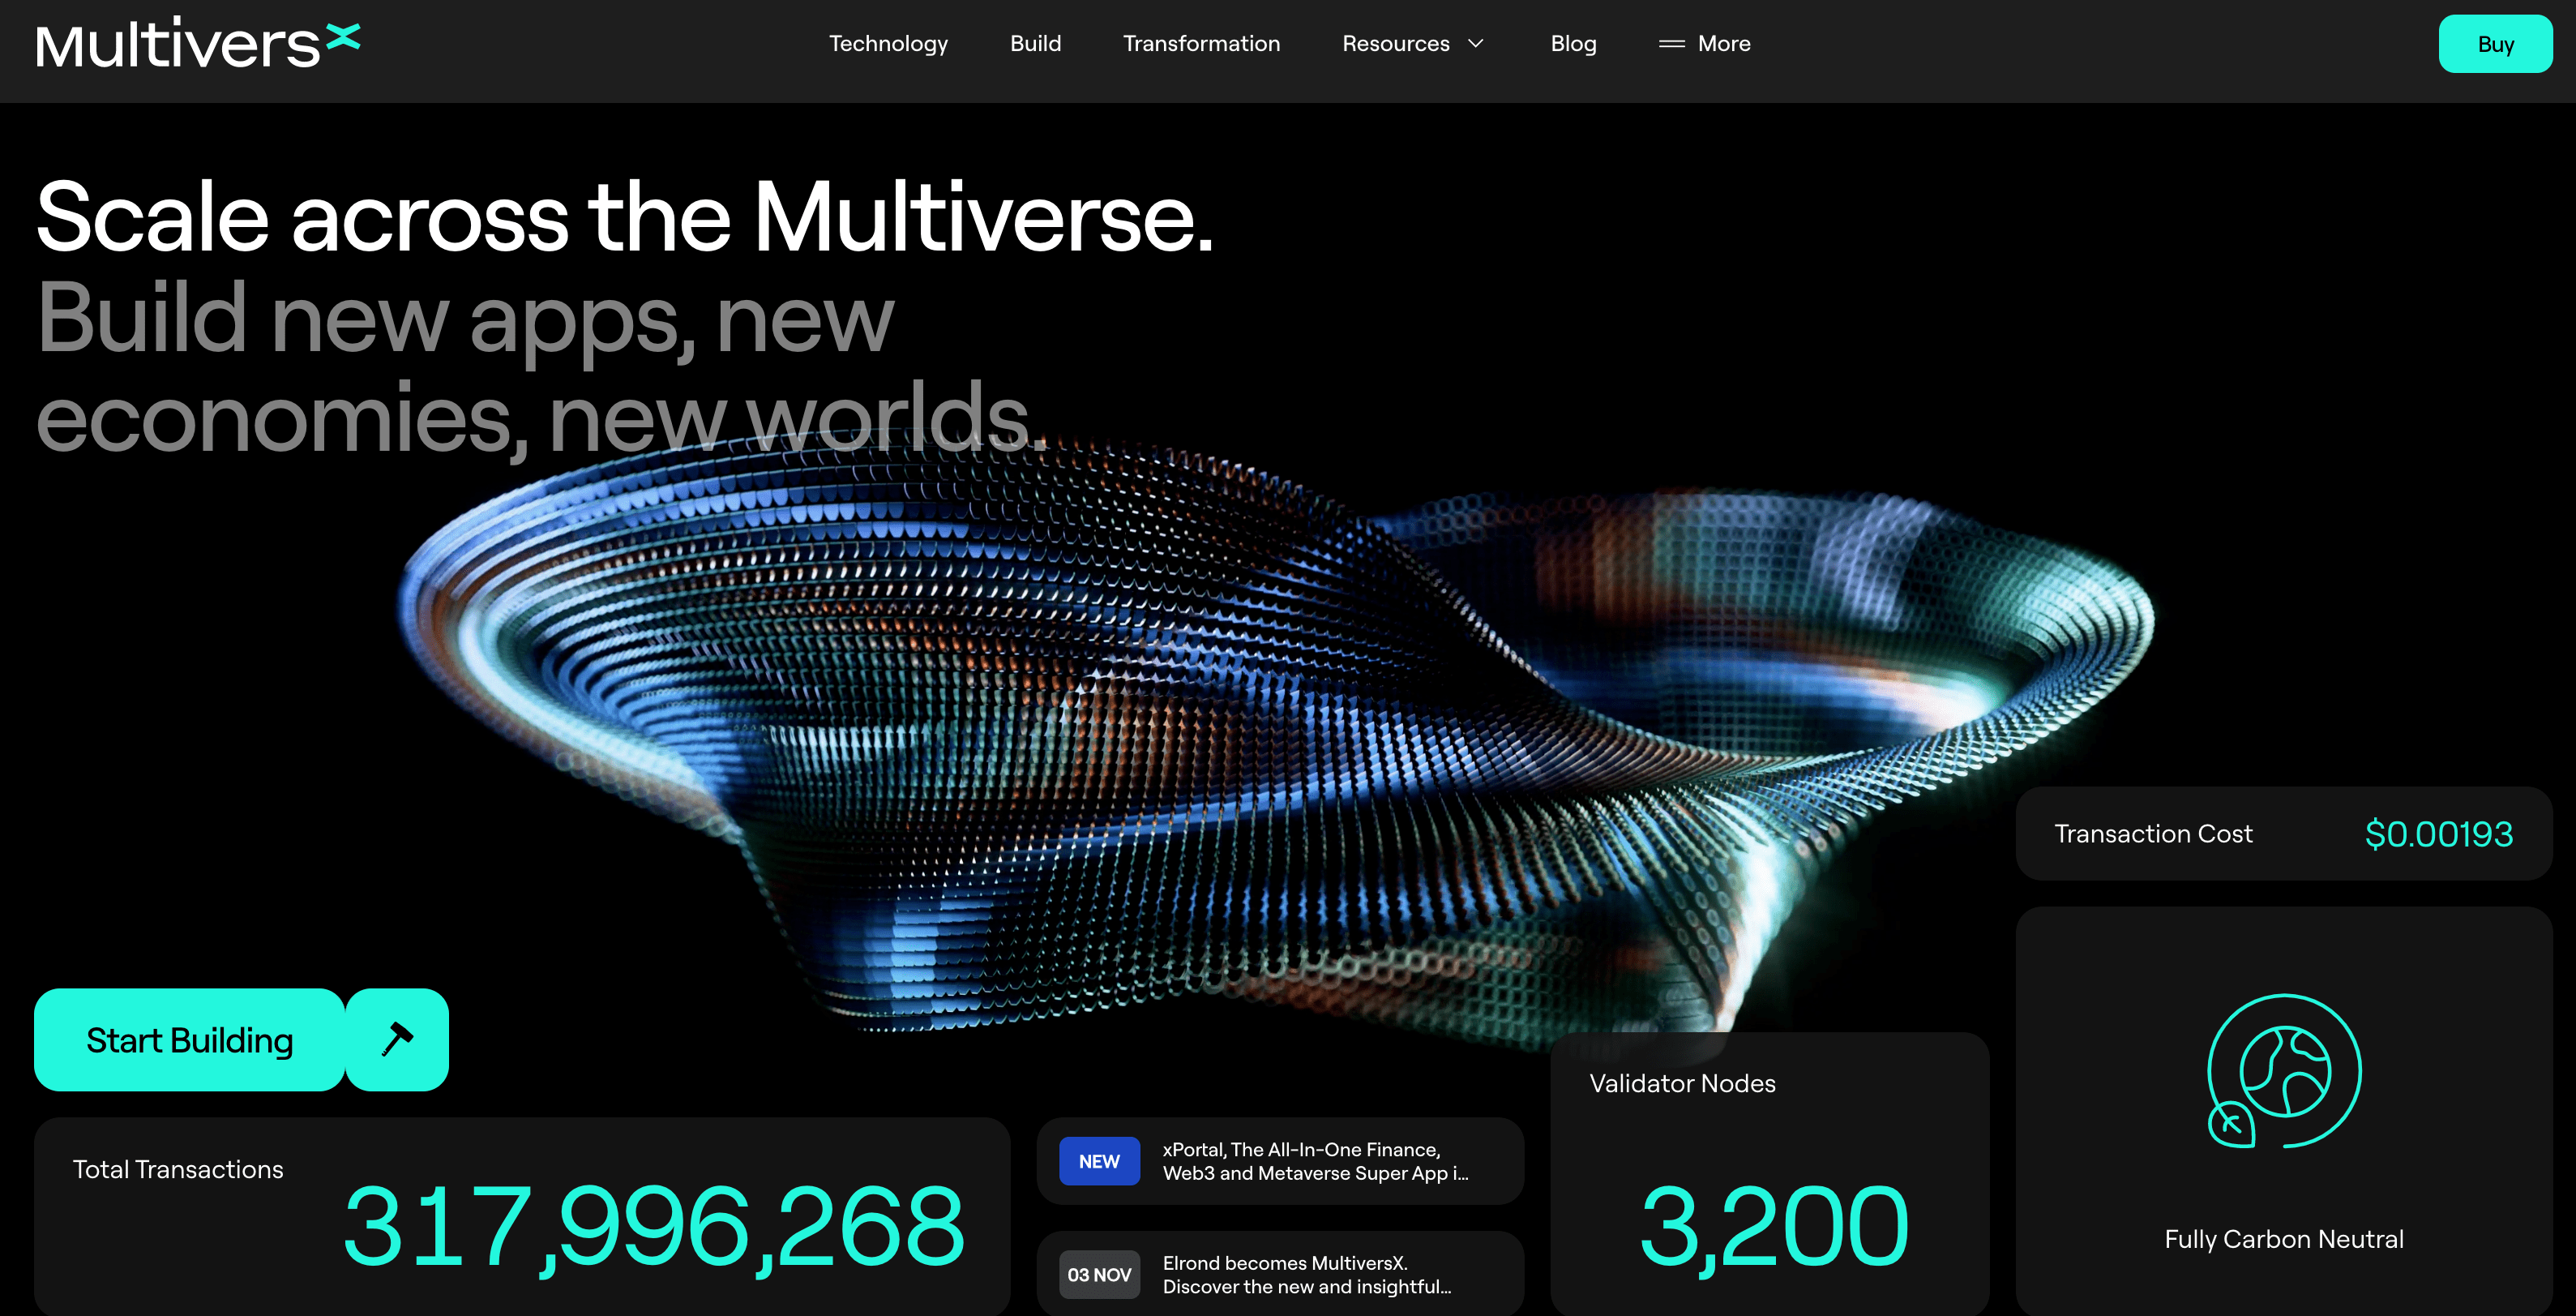Click the carbon neutral globe icon
Screen dimensions: 2576x1316
coord(2284,1071)
